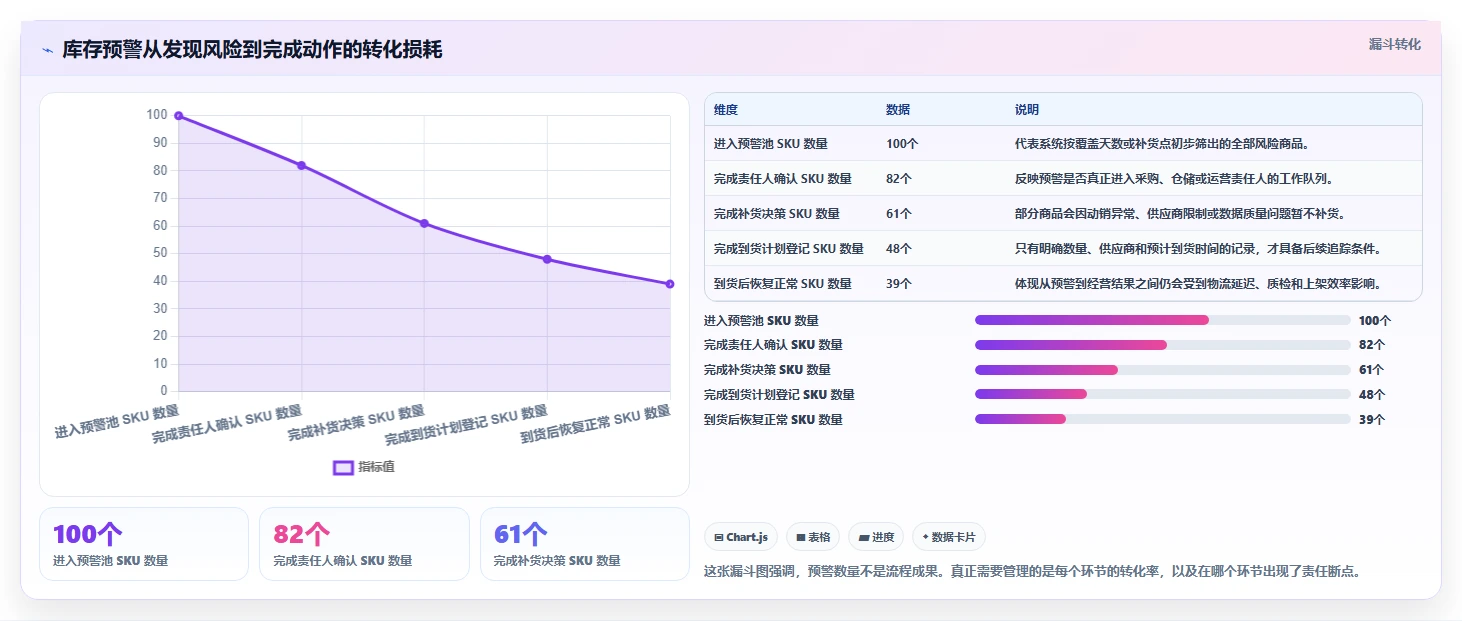Image resolution: width=1462 pixels, height=621 pixels.
Task: Open the 82个 完成责任人确认 data card
Action: (x=364, y=544)
